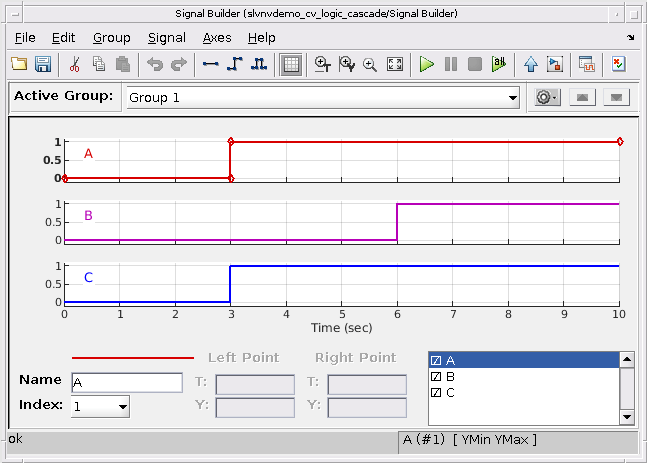The image size is (647, 463).
Task: Click the signal A point at time 3, value 1
Action: tap(231, 142)
